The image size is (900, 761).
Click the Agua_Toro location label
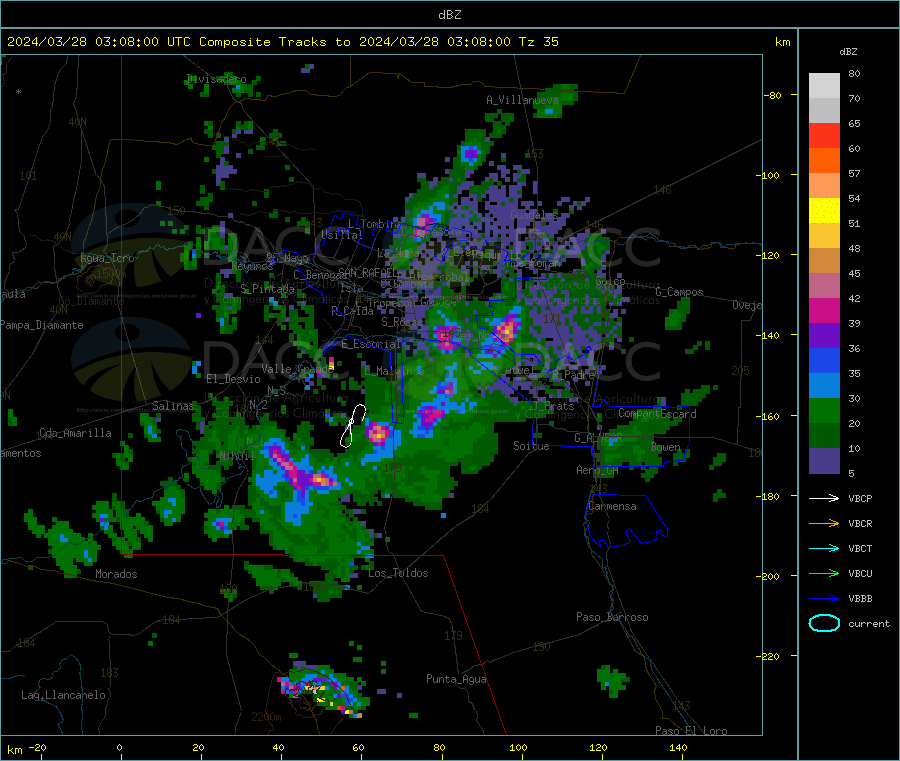[x=107, y=258]
